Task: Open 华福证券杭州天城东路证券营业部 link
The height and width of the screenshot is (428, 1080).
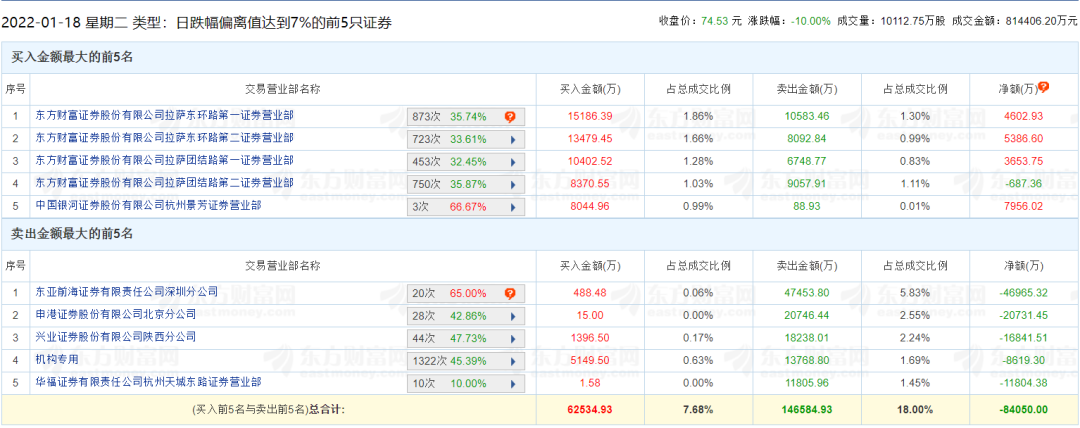Action: 148,382
